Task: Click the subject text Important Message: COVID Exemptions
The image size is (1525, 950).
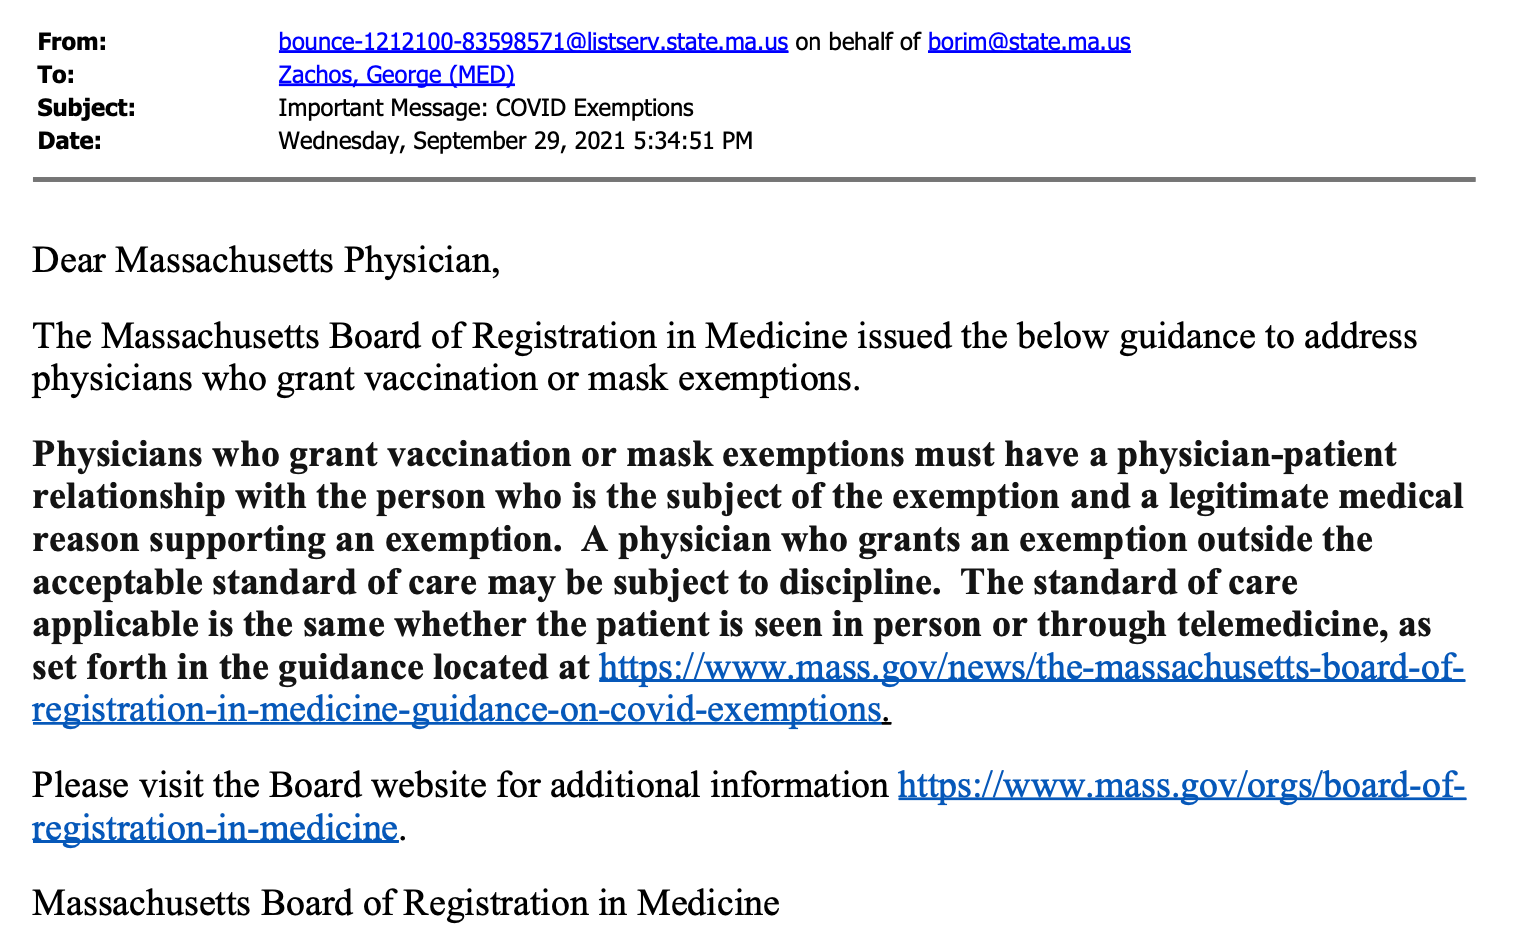Action: (x=486, y=108)
